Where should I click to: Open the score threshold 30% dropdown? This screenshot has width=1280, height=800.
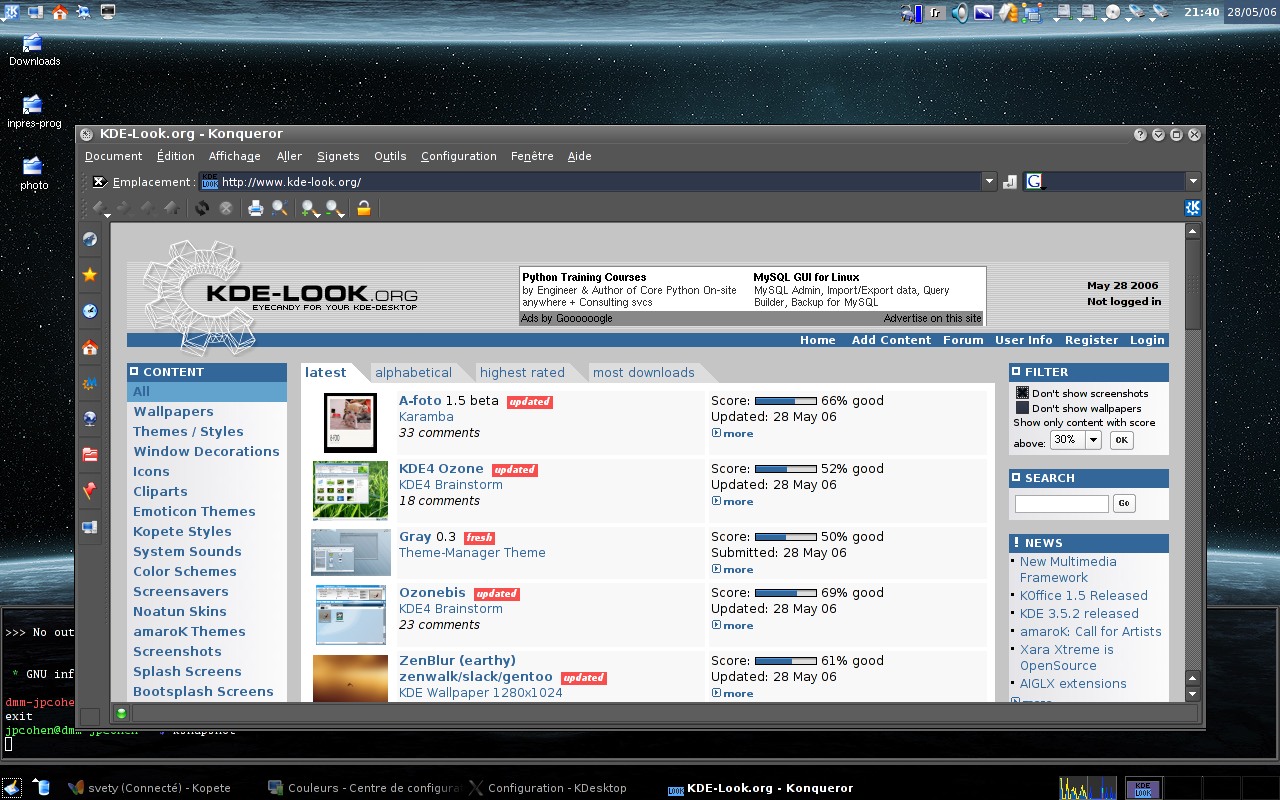point(1076,440)
